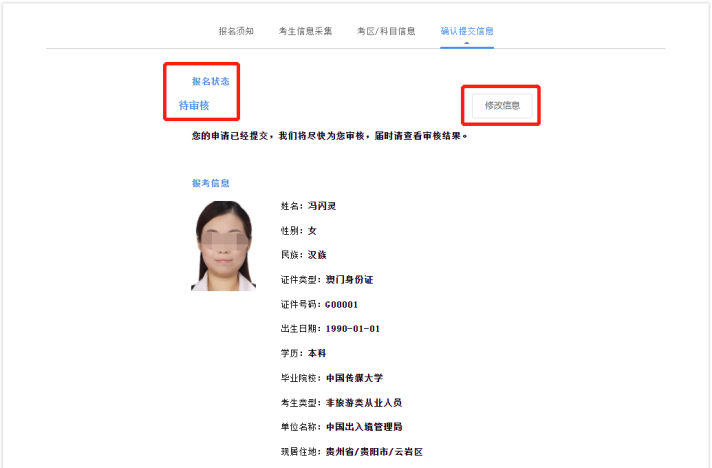Screen dimensions: 712x468
Task: Click the 性别 value 女
Action: coord(312,231)
